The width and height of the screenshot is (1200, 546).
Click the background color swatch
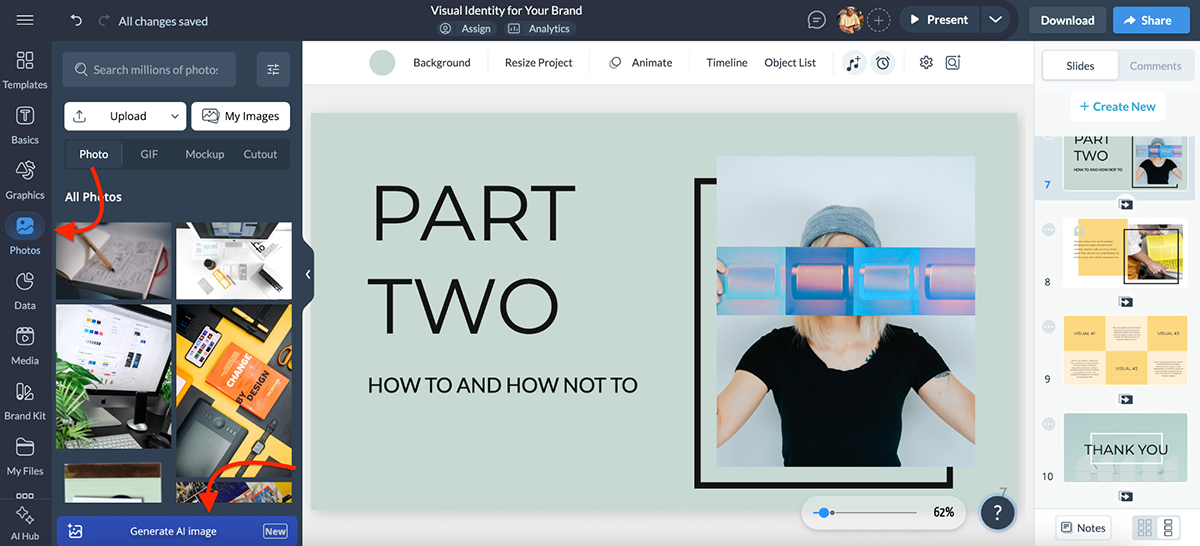[382, 62]
